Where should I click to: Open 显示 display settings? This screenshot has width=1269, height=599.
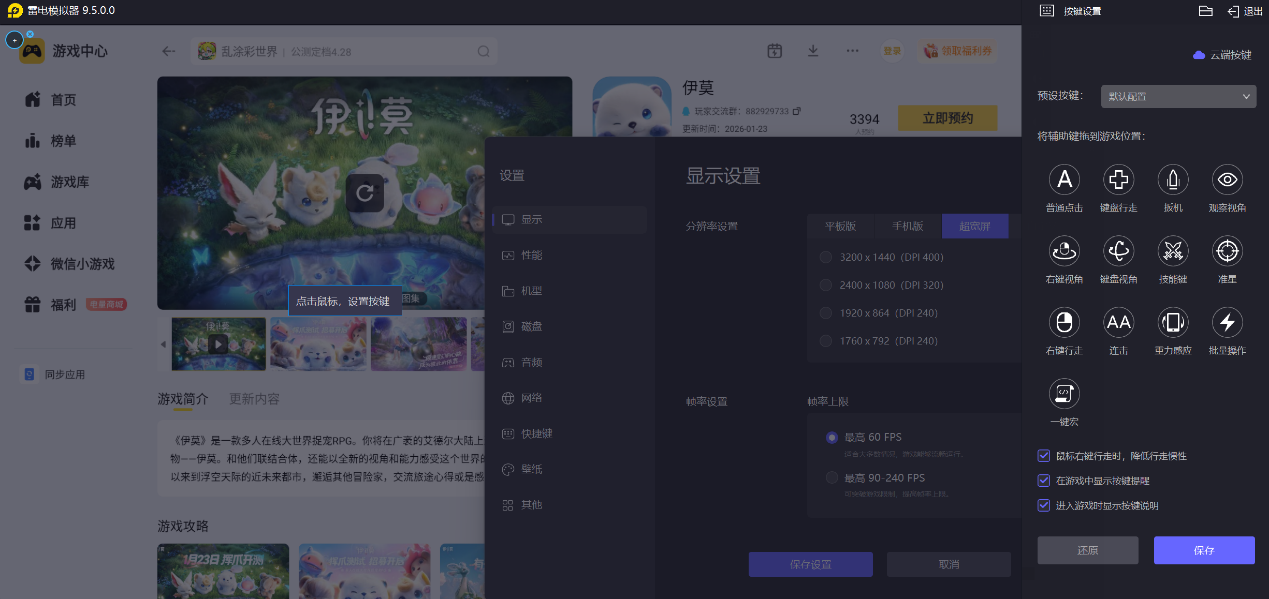point(569,219)
